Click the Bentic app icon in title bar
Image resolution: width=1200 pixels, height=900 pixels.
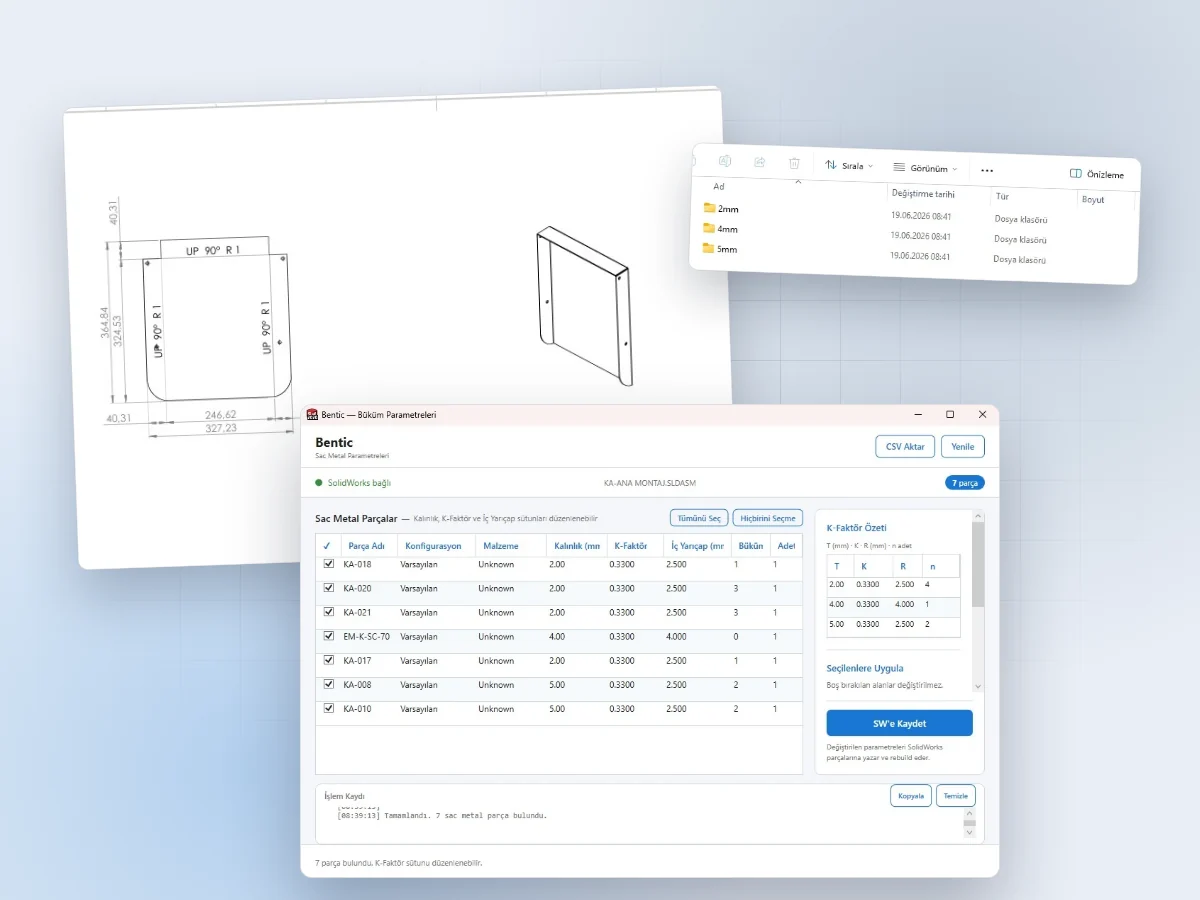click(x=312, y=414)
